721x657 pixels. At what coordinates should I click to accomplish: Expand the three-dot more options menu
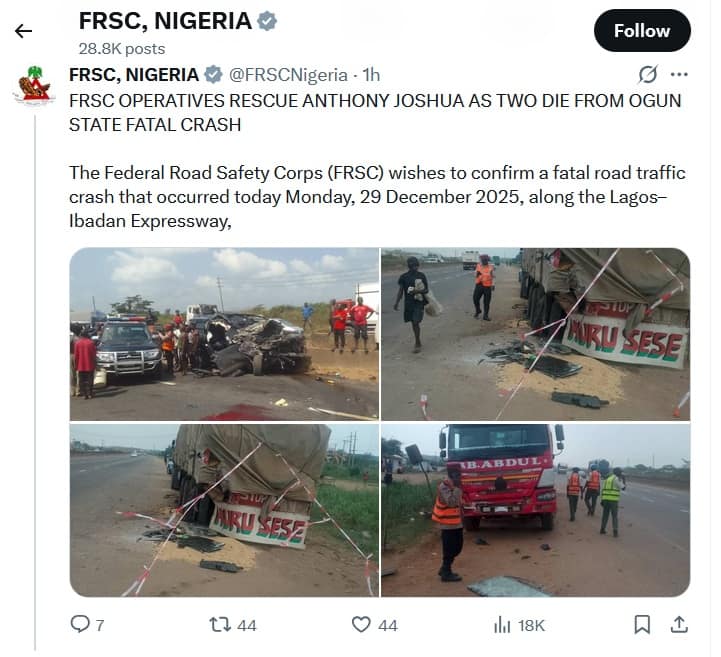pyautogui.click(x=679, y=75)
